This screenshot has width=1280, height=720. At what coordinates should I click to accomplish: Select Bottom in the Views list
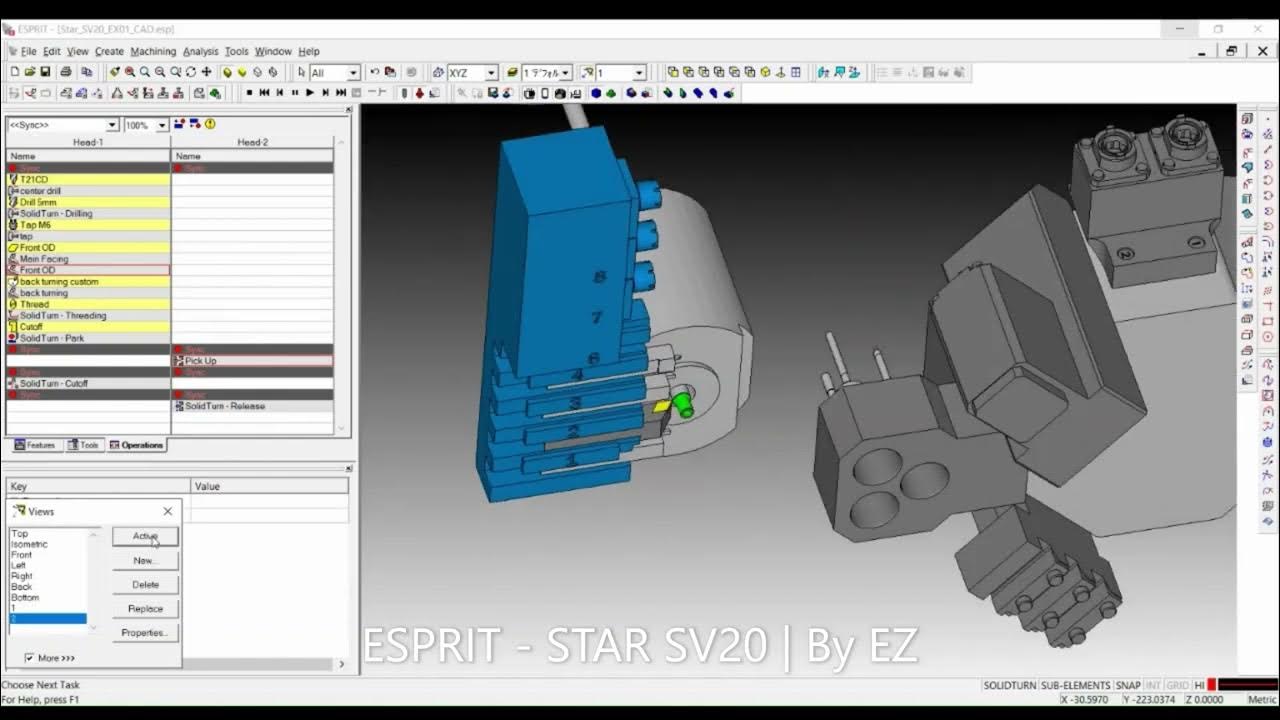(x=26, y=597)
